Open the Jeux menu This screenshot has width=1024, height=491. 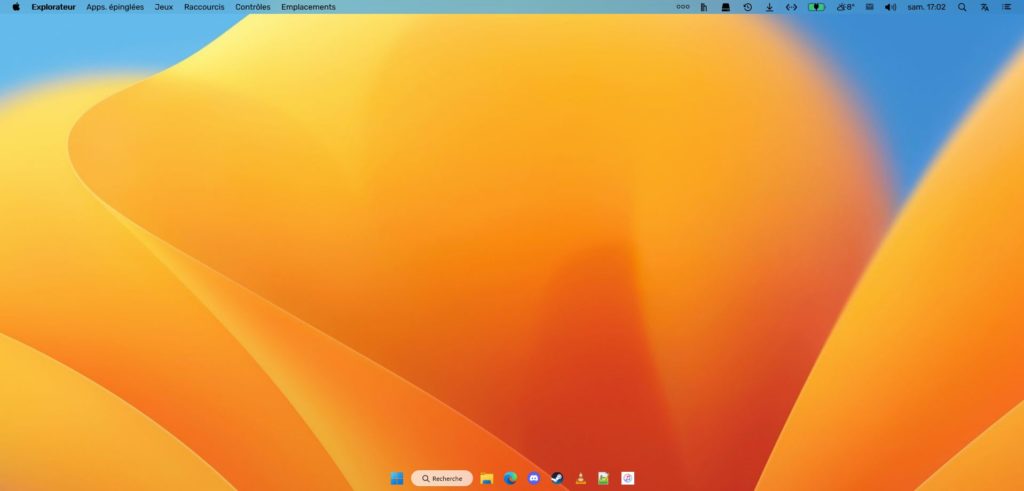(164, 7)
